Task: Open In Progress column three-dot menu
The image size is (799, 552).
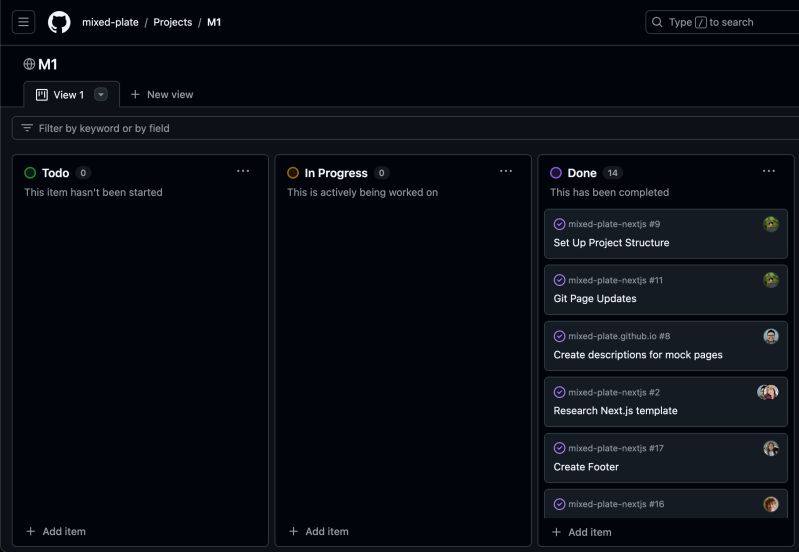Action: click(506, 171)
